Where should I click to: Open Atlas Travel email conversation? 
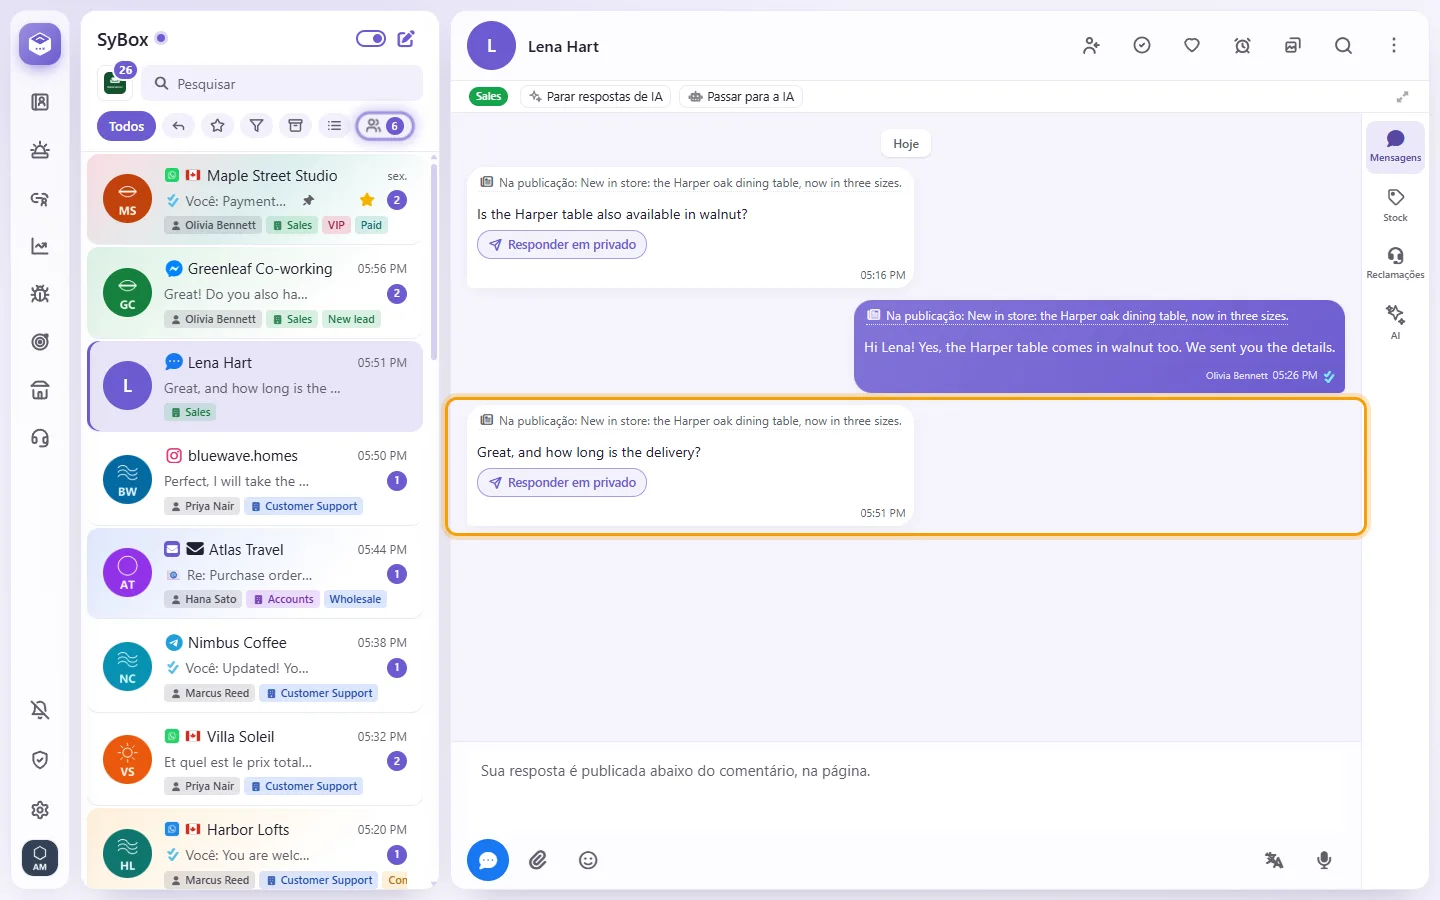coord(255,574)
